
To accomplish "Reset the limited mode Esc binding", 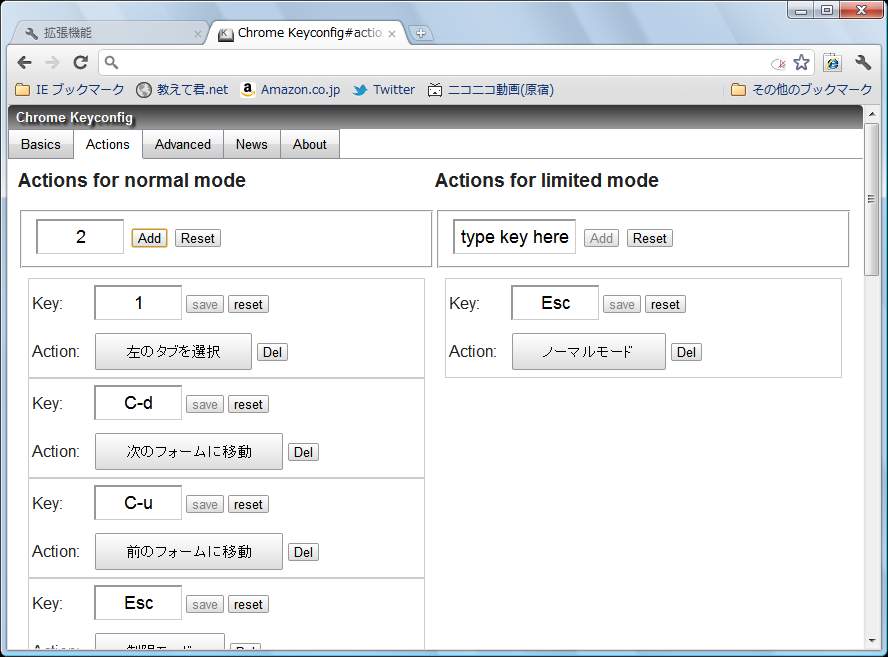I will (665, 305).
